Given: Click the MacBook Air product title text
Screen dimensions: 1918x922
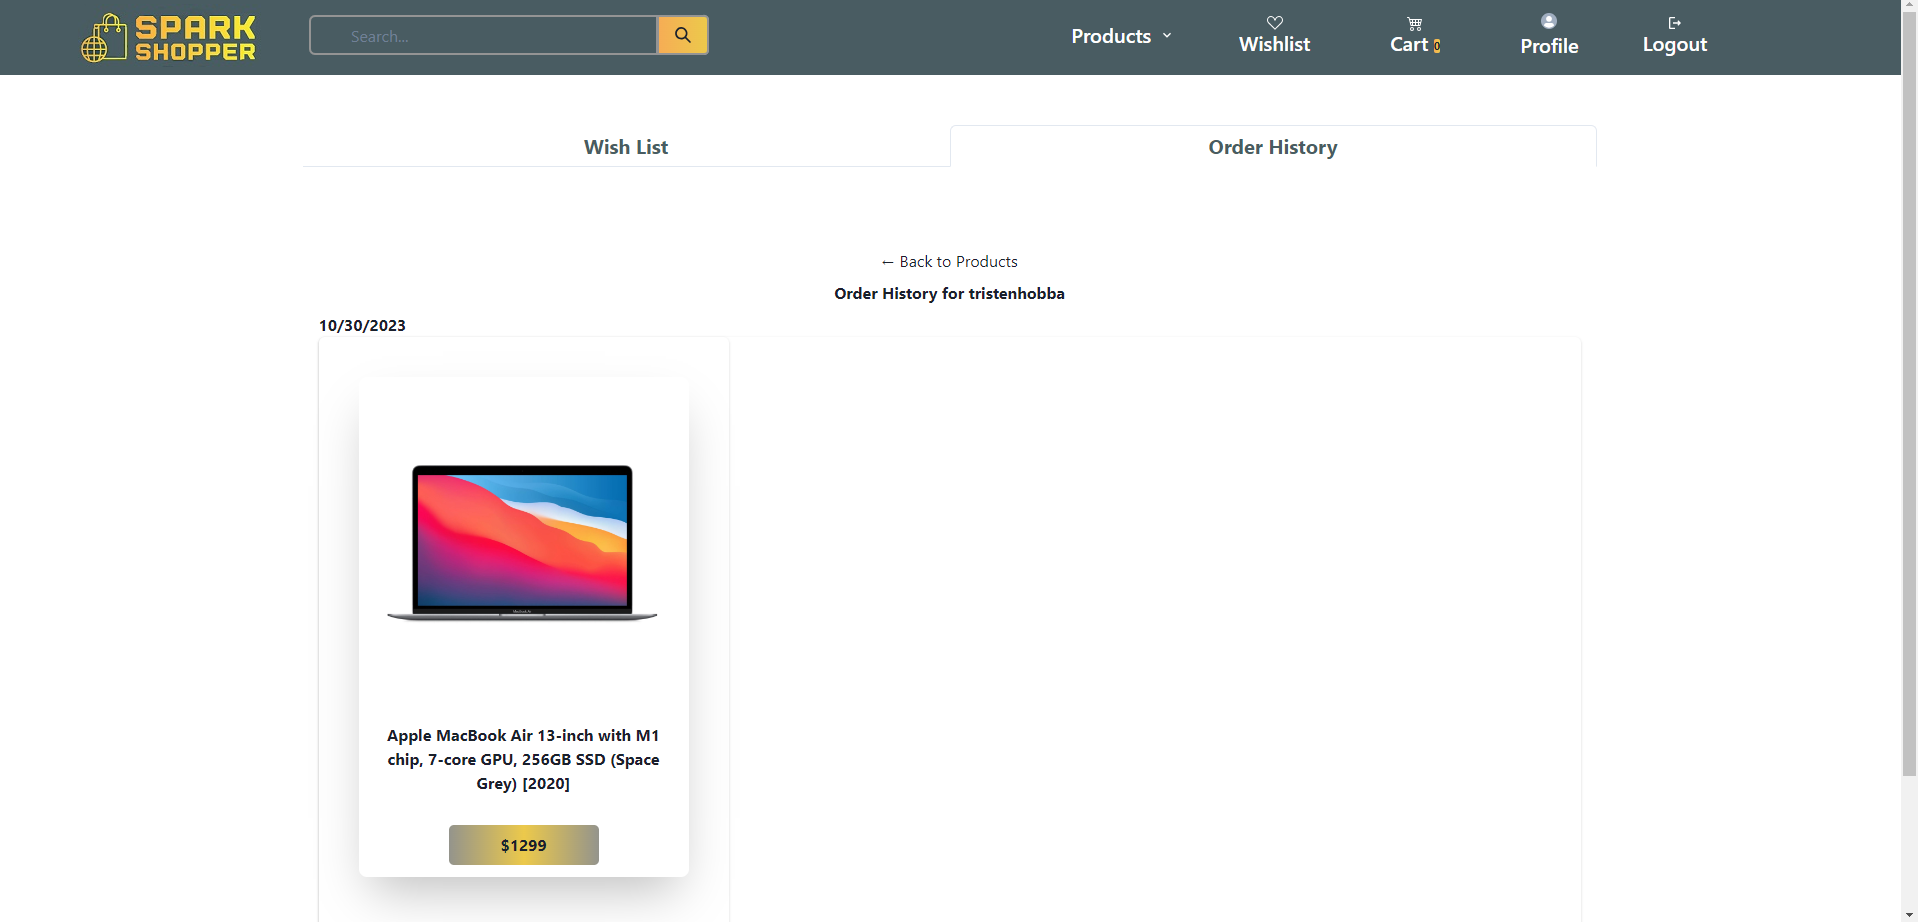Looking at the screenshot, I should coord(523,759).
